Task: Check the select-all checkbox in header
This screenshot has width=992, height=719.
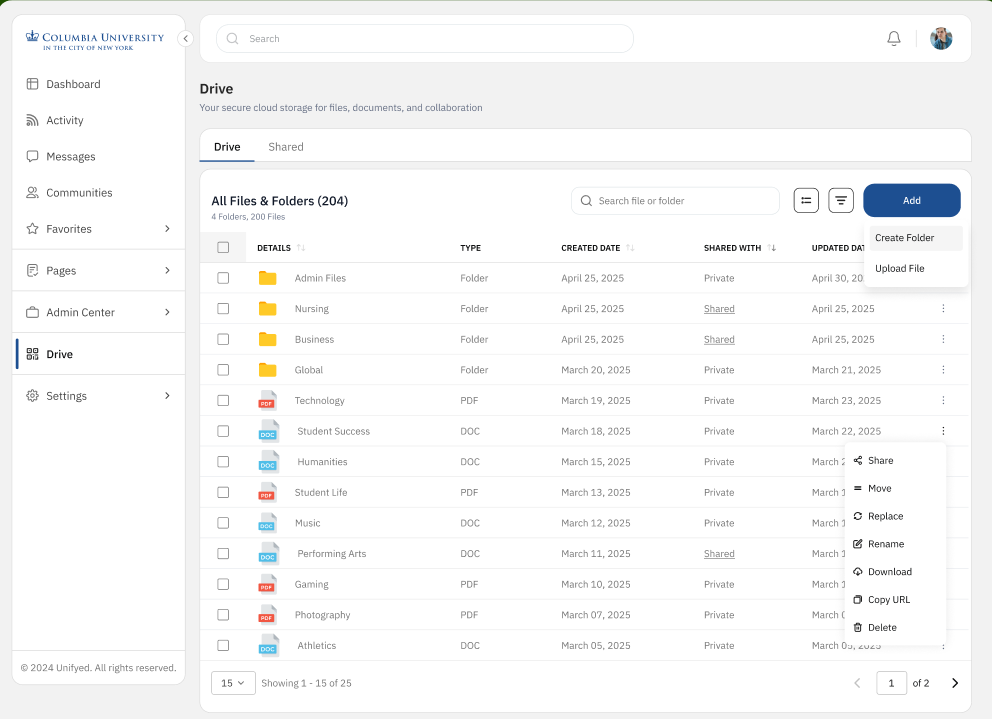Action: (x=223, y=248)
